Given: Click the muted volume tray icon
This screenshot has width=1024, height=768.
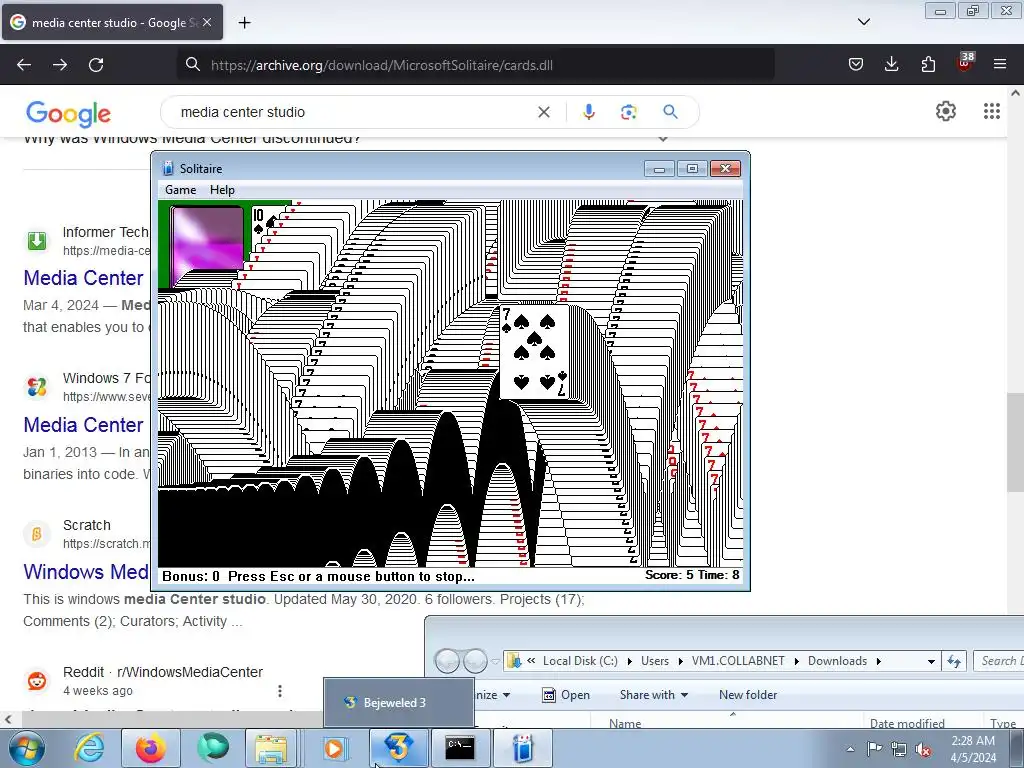Looking at the screenshot, I should [923, 750].
